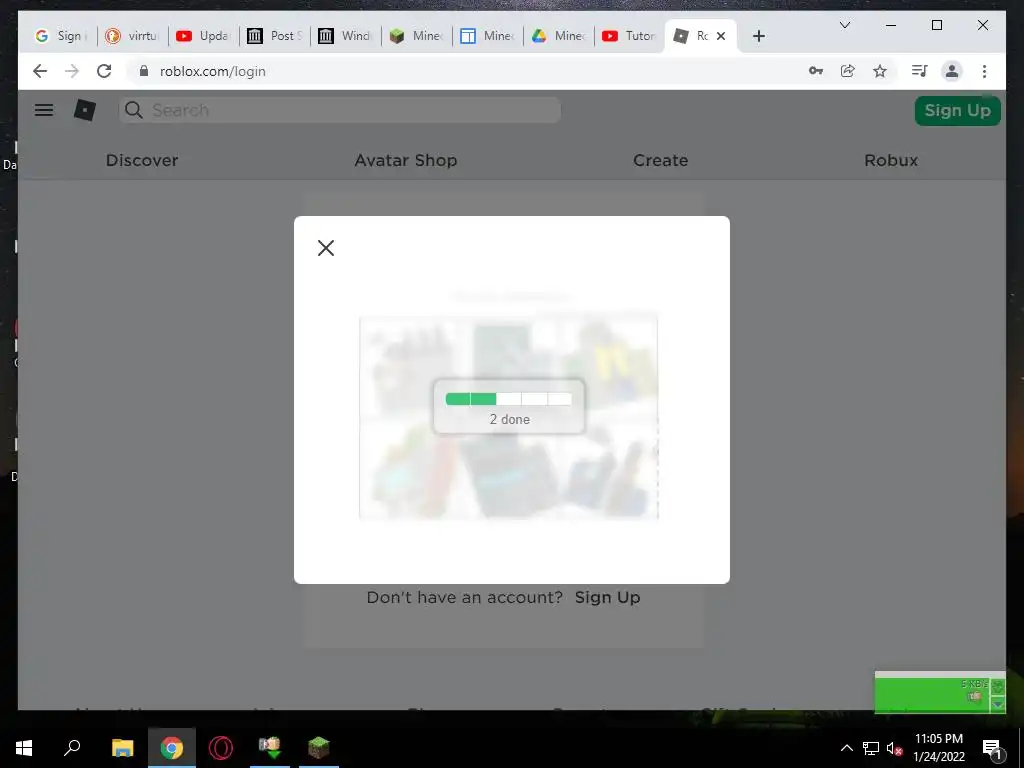Share this page via share icon

coord(848,71)
